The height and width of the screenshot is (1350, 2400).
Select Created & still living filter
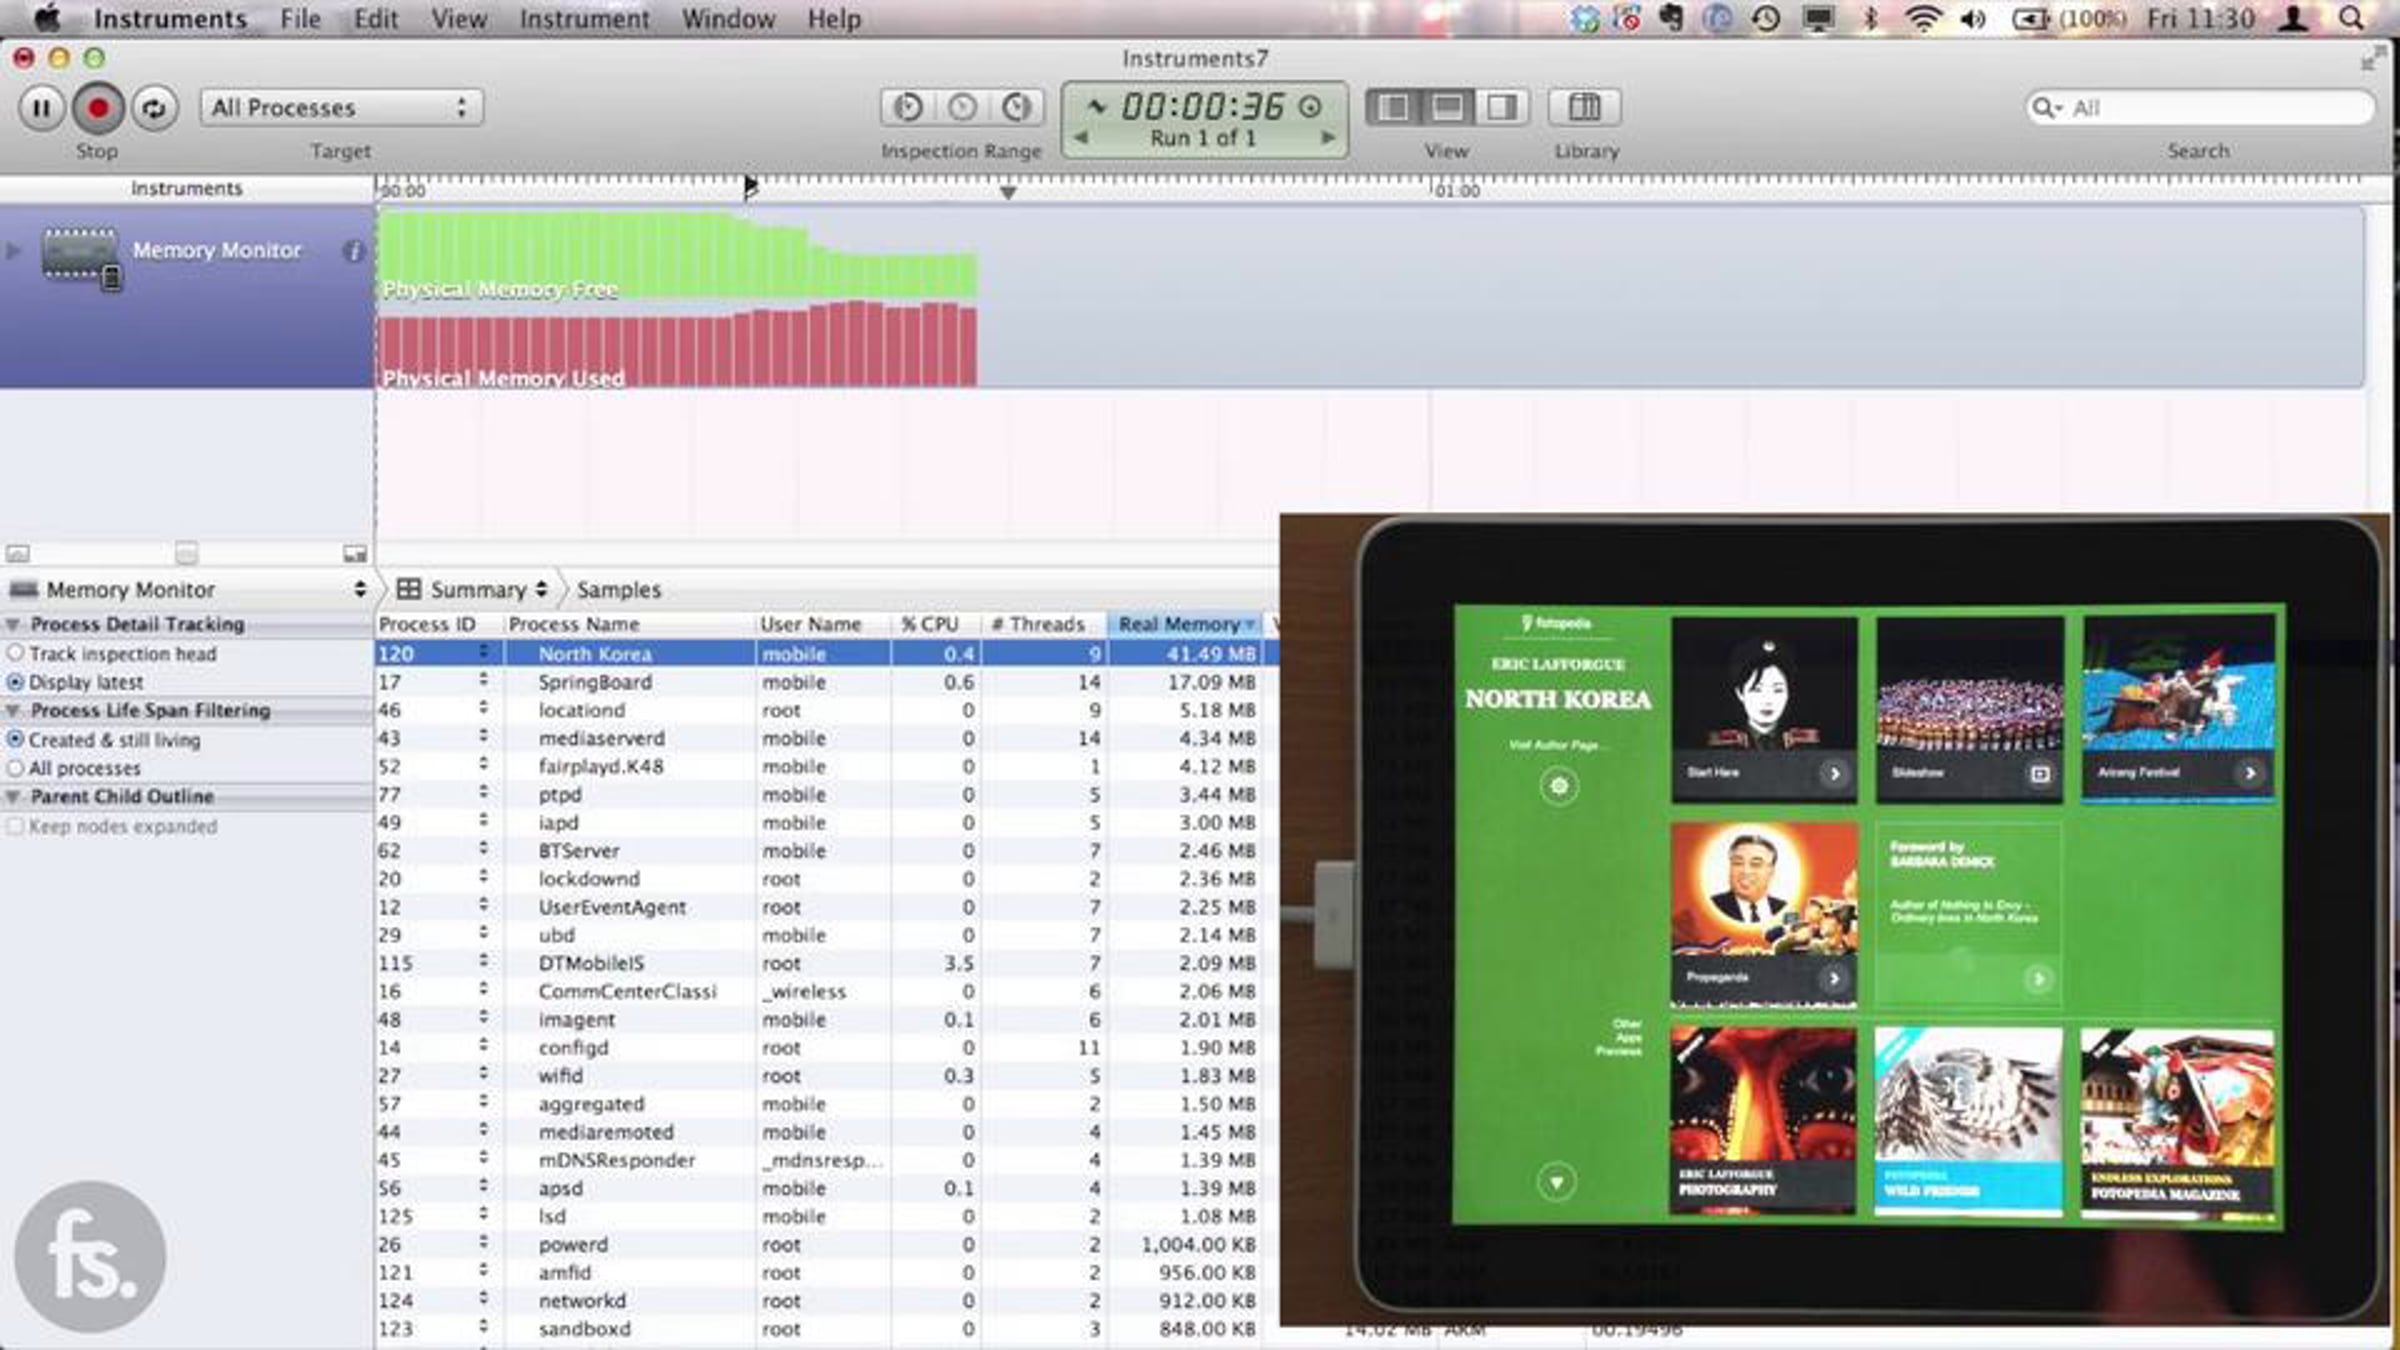tap(16, 740)
